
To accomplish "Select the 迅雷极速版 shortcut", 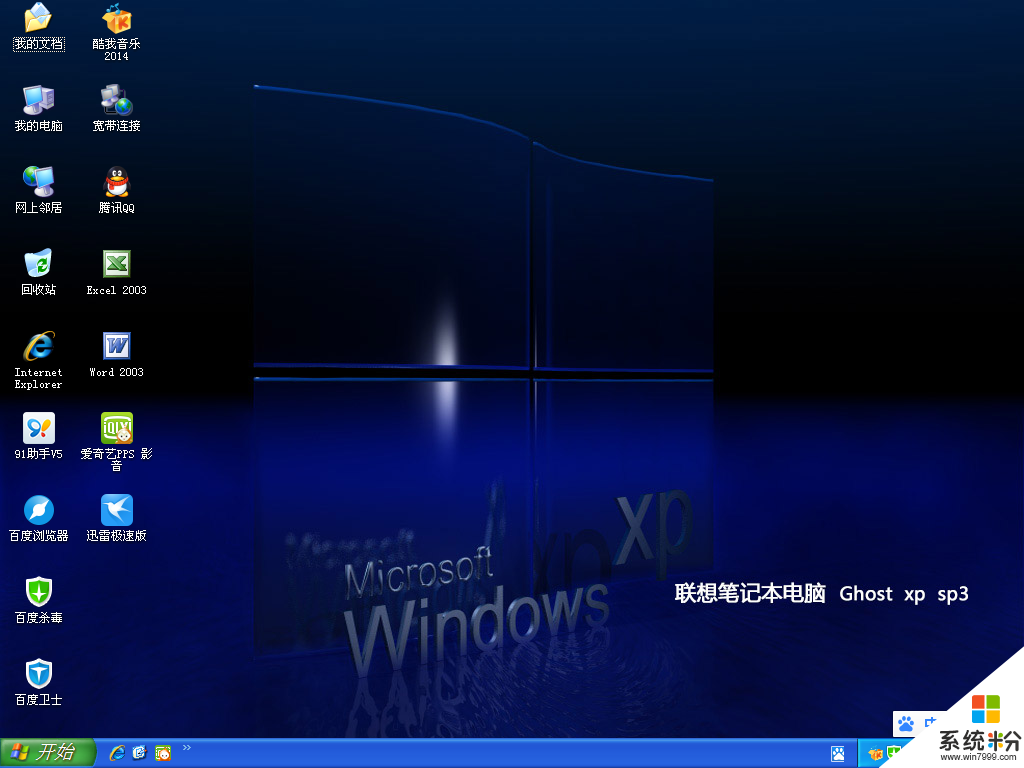I will click(116, 510).
